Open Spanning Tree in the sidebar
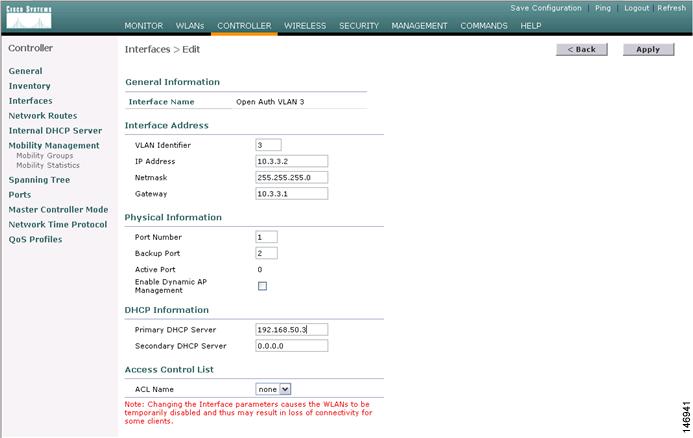 39,180
